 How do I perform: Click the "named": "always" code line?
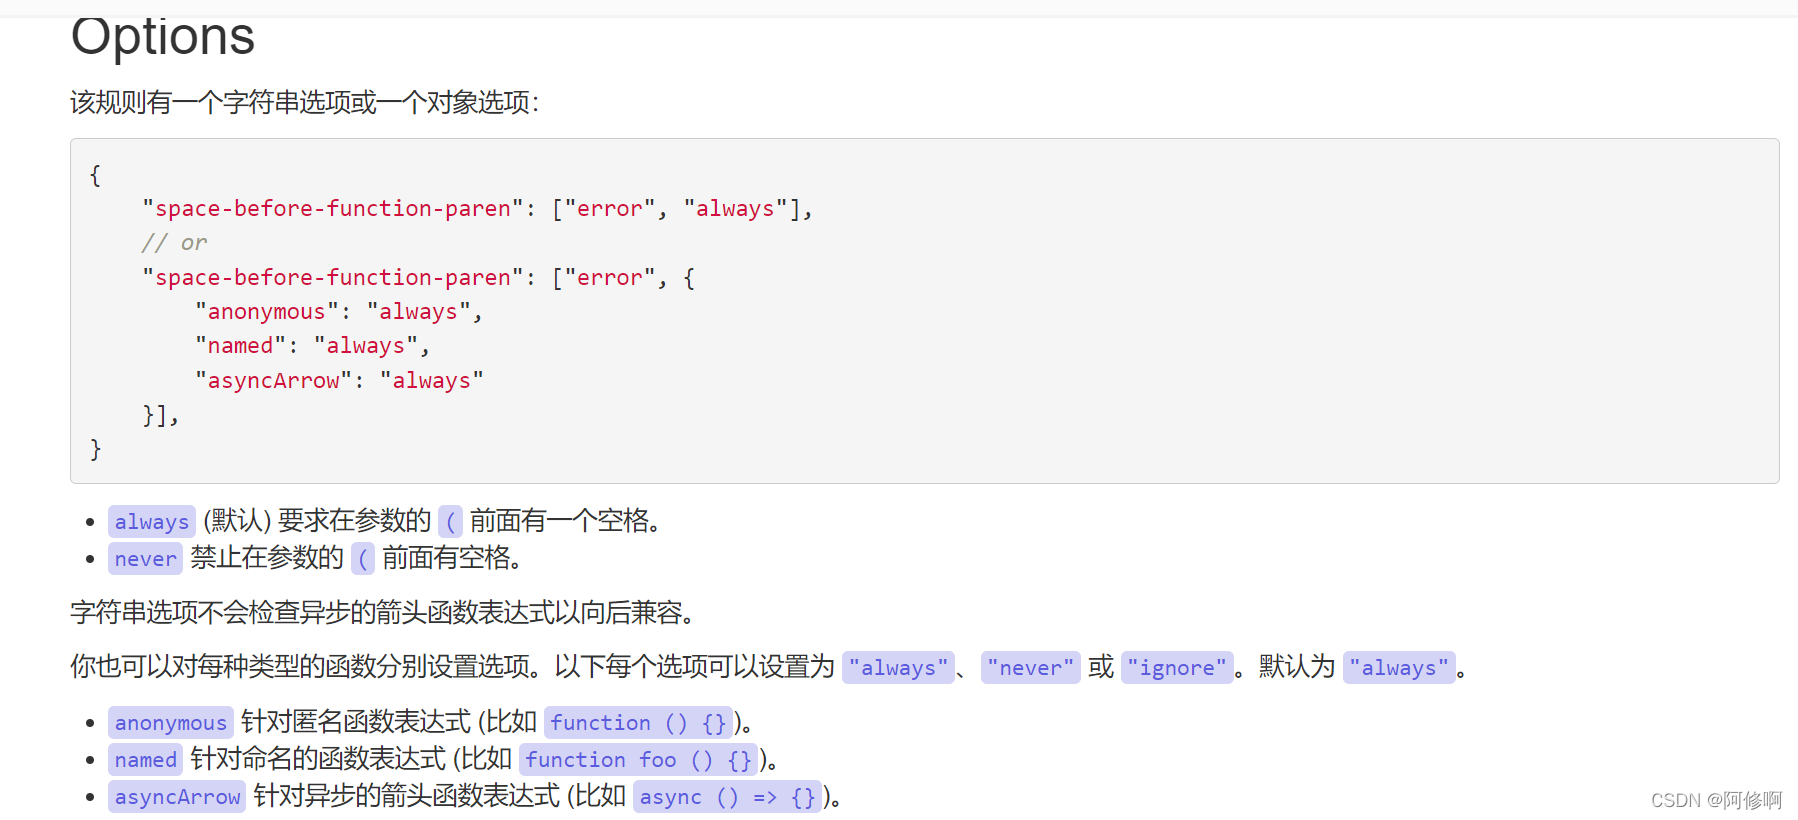(x=313, y=346)
